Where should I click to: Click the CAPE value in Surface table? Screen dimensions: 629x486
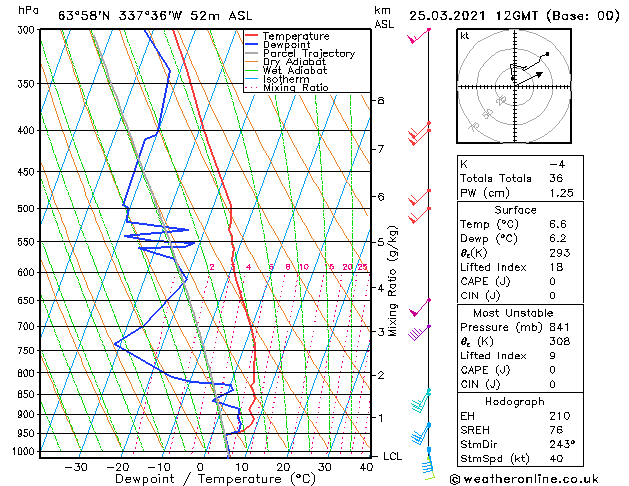(x=552, y=281)
